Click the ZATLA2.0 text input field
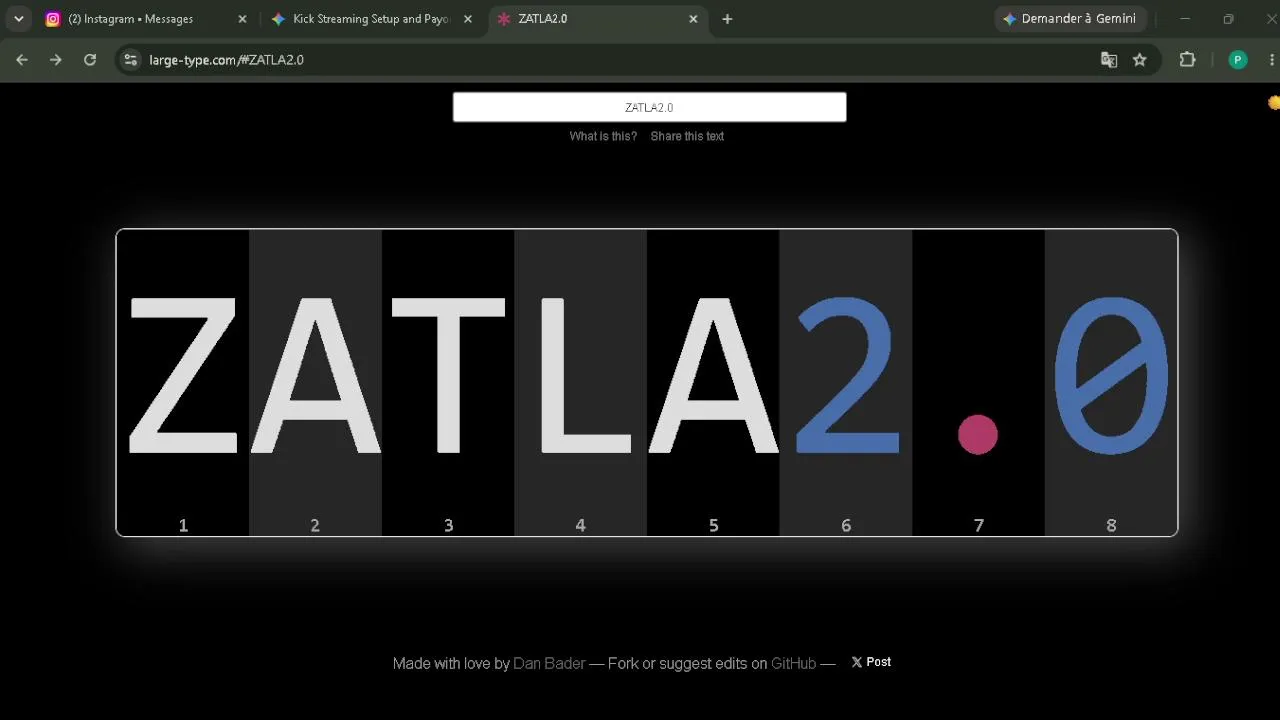Screen dimensions: 1280x720 pos(649,107)
